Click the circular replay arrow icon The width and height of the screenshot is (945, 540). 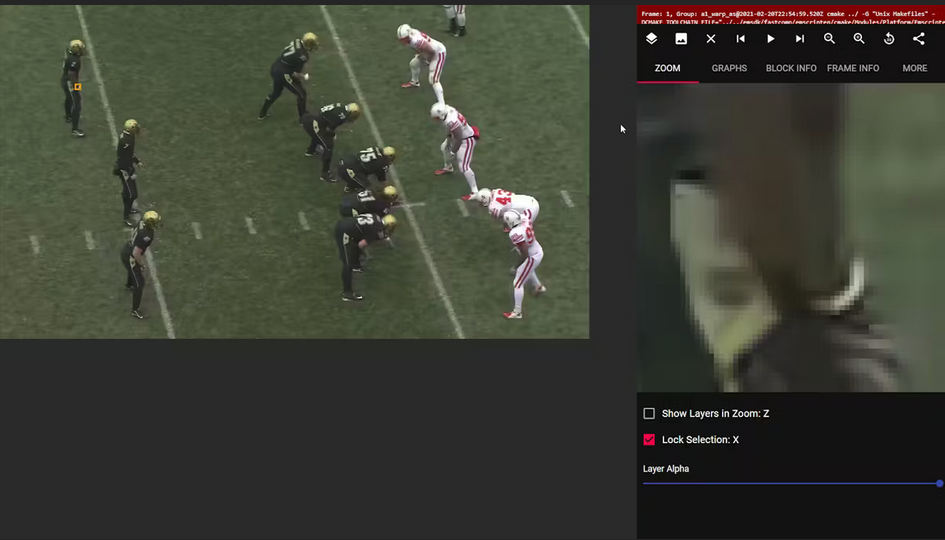[889, 39]
